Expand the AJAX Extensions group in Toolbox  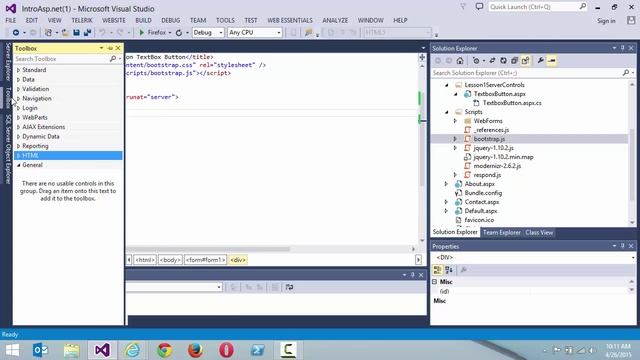click(x=18, y=127)
